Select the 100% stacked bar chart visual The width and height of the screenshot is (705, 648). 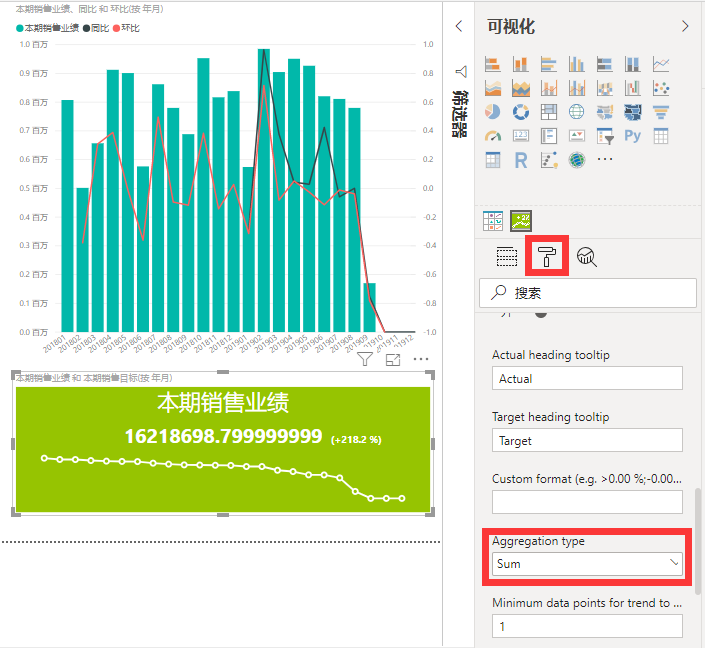tap(605, 64)
